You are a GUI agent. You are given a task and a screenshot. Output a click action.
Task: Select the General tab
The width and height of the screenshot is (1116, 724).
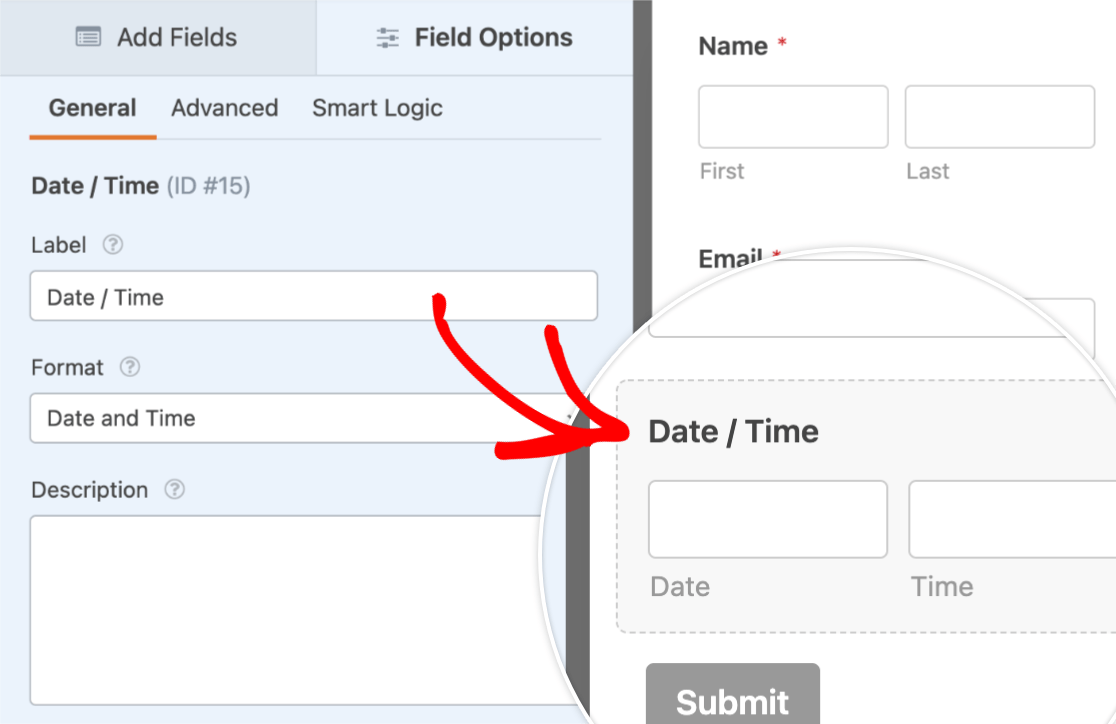(92, 108)
